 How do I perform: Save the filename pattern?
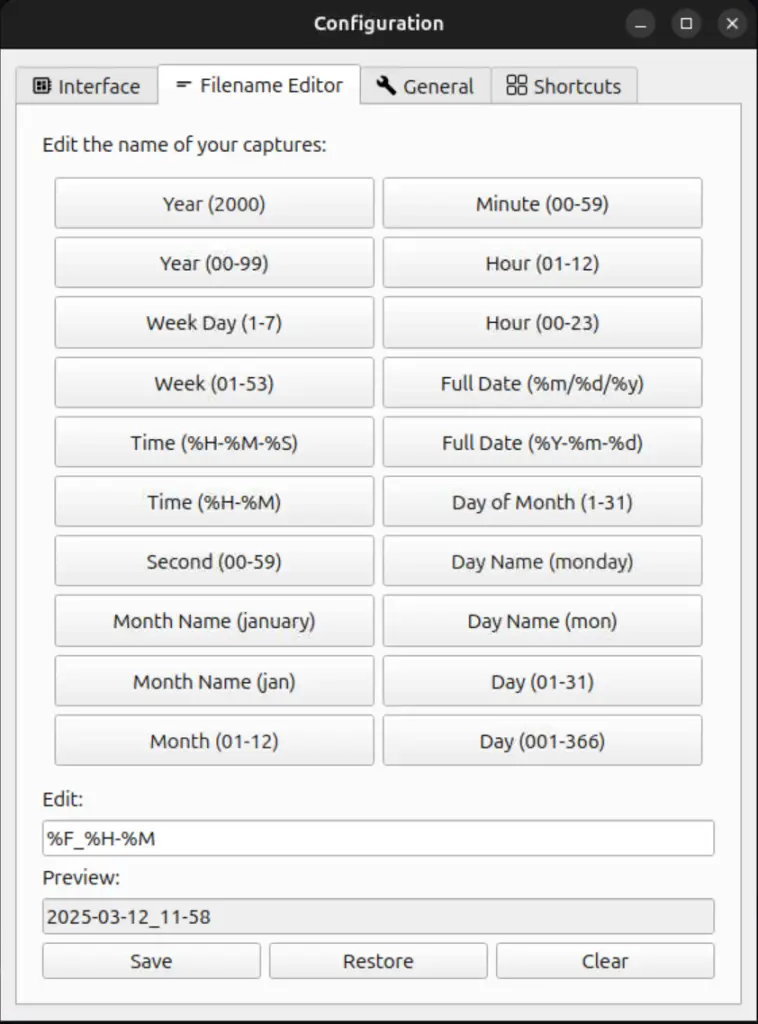[x=151, y=961]
